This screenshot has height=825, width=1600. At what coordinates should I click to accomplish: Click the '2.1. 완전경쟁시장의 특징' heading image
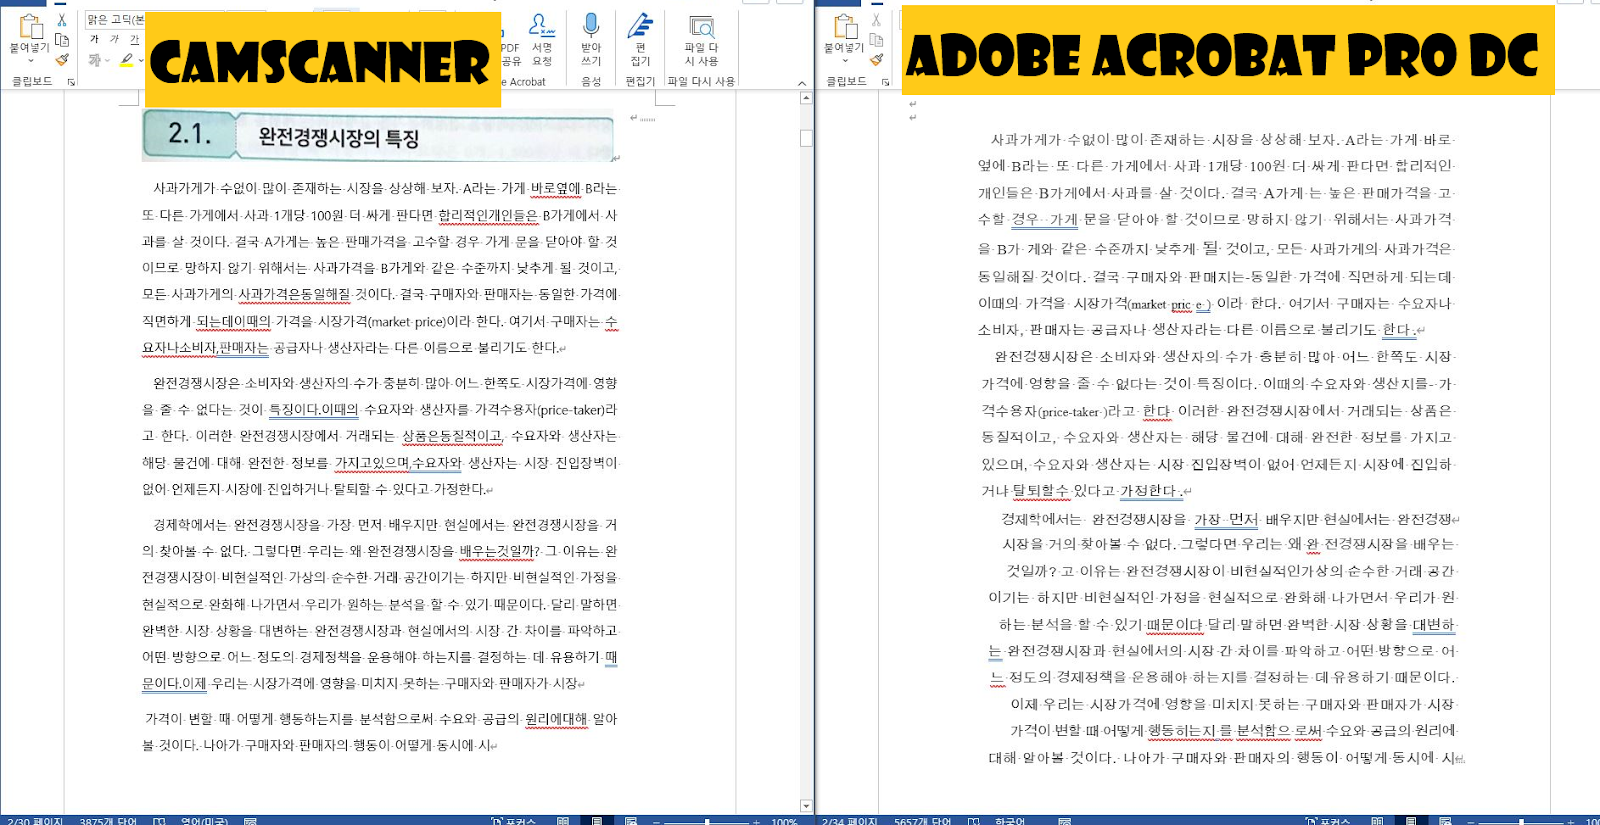(378, 135)
